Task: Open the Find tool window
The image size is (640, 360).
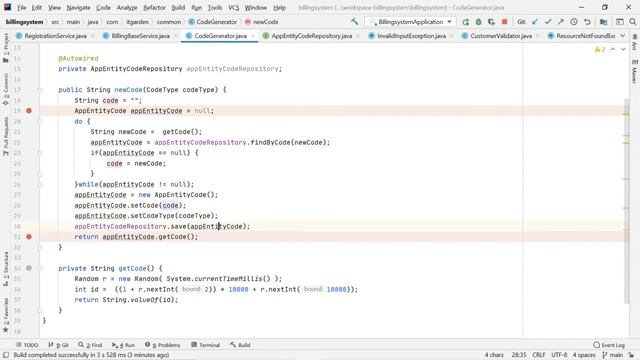Action: coord(90,345)
